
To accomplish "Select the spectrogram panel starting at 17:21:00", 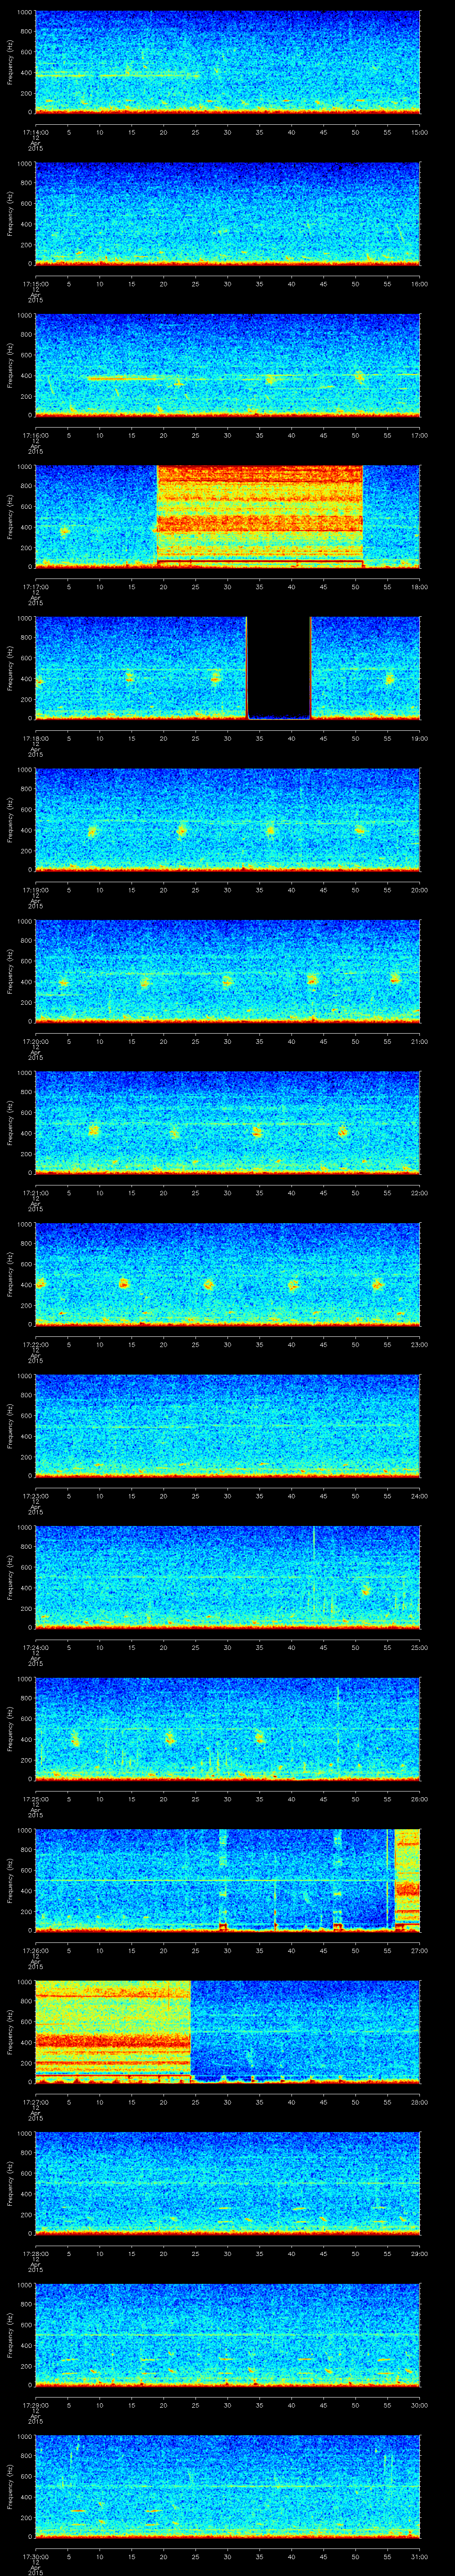I will (x=227, y=1123).
